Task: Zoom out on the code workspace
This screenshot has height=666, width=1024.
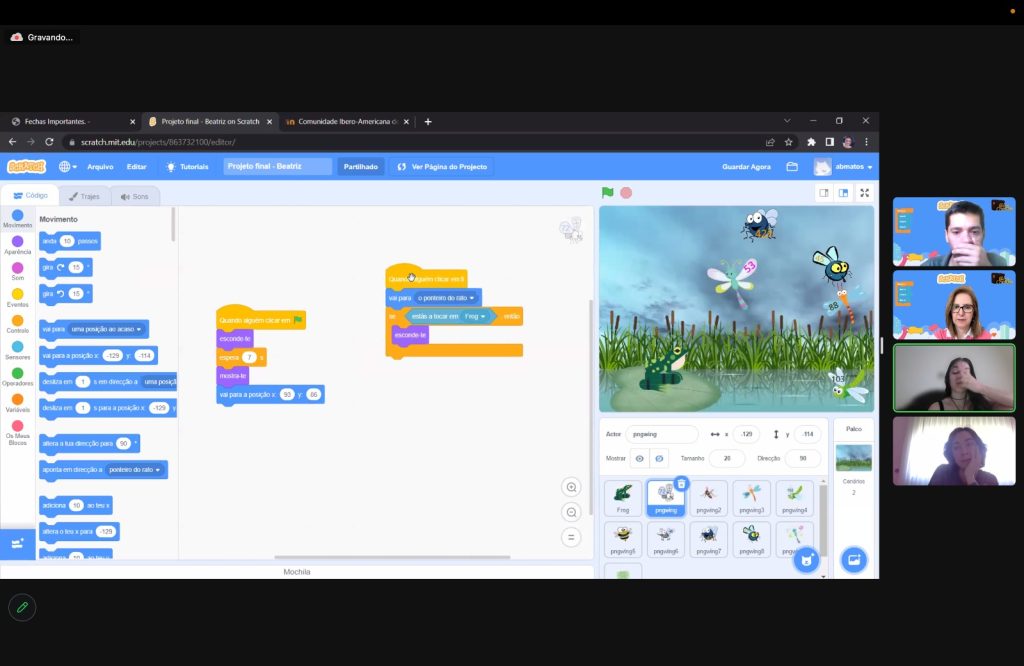Action: [571, 512]
